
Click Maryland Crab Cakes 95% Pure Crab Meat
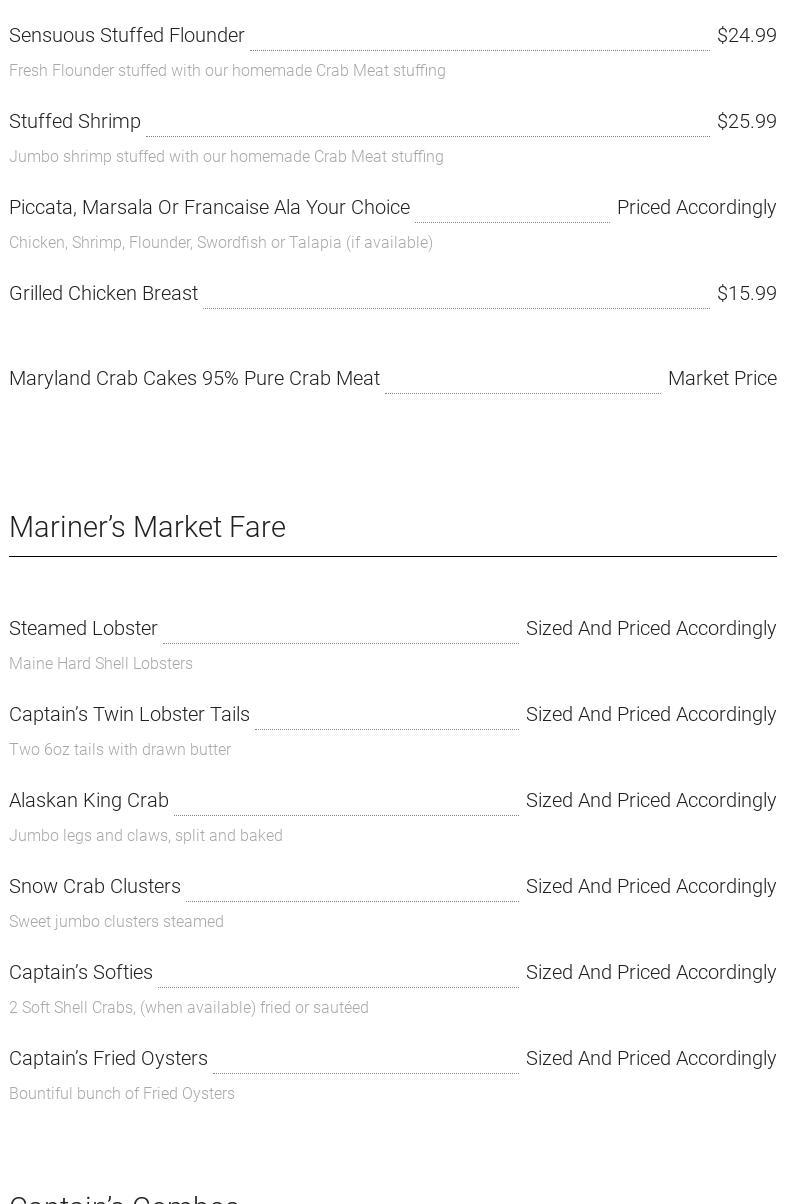coord(194,379)
